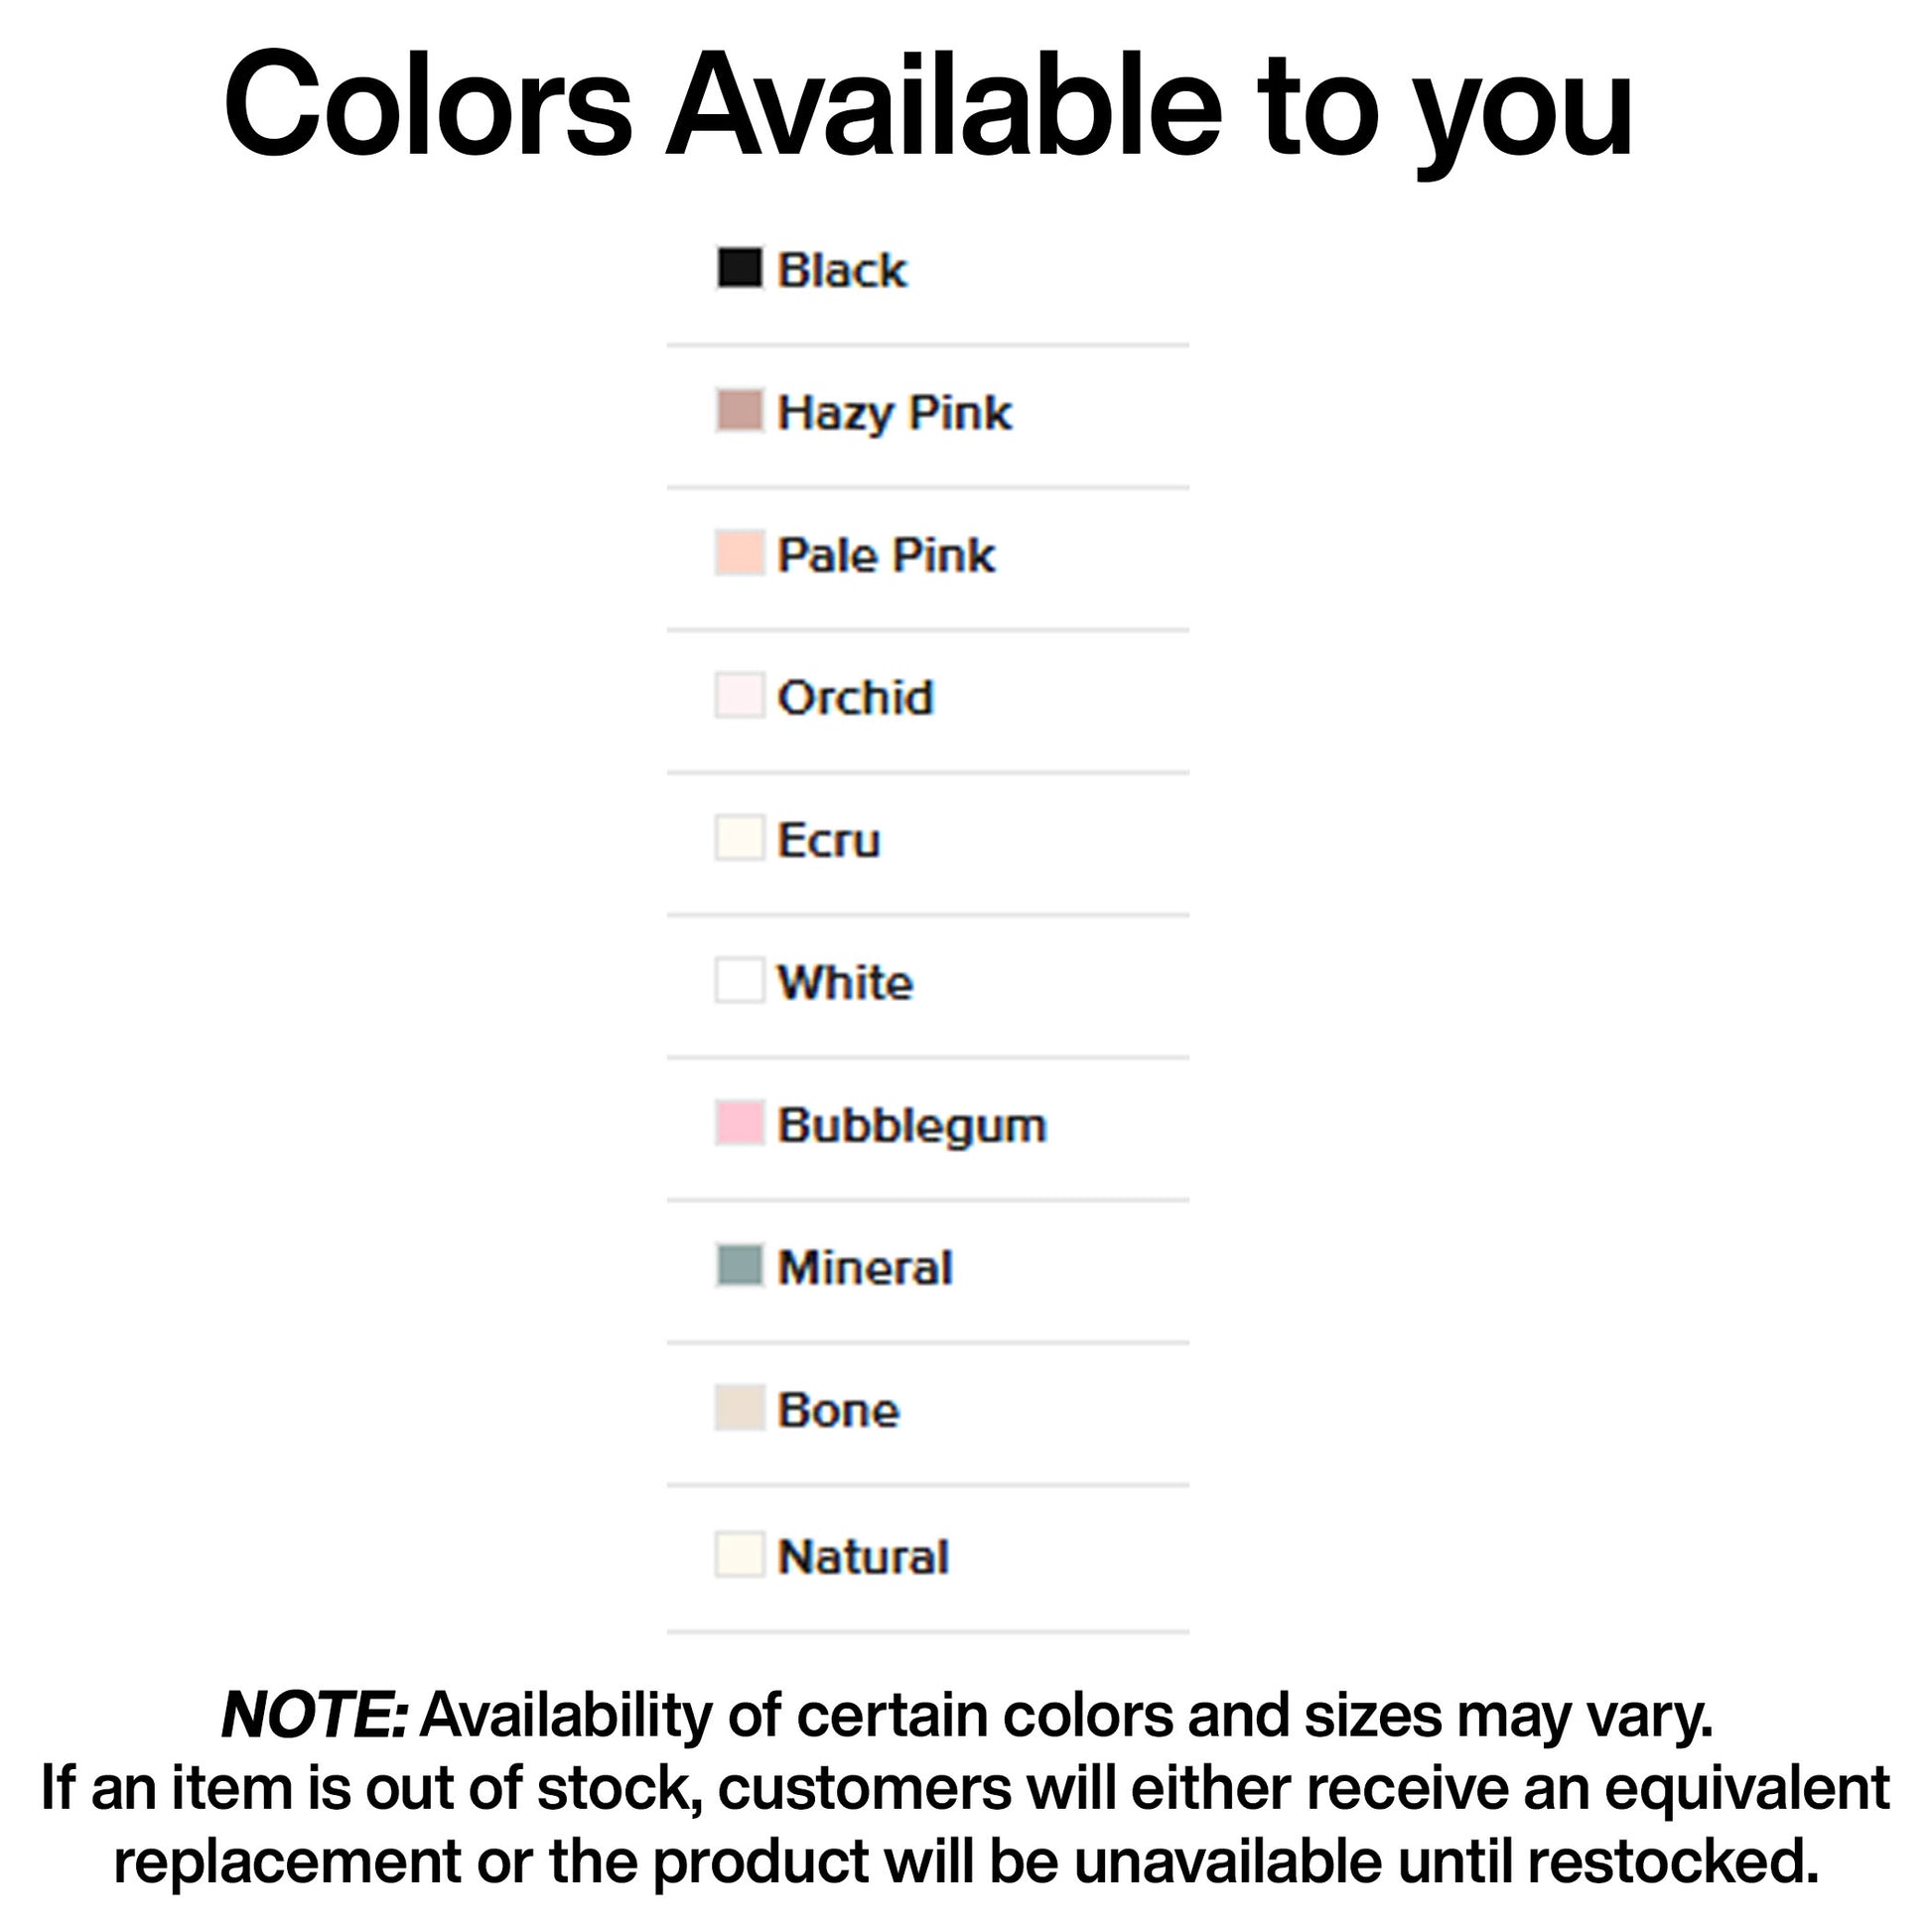Click the Natural color swatch

[x=739, y=1554]
